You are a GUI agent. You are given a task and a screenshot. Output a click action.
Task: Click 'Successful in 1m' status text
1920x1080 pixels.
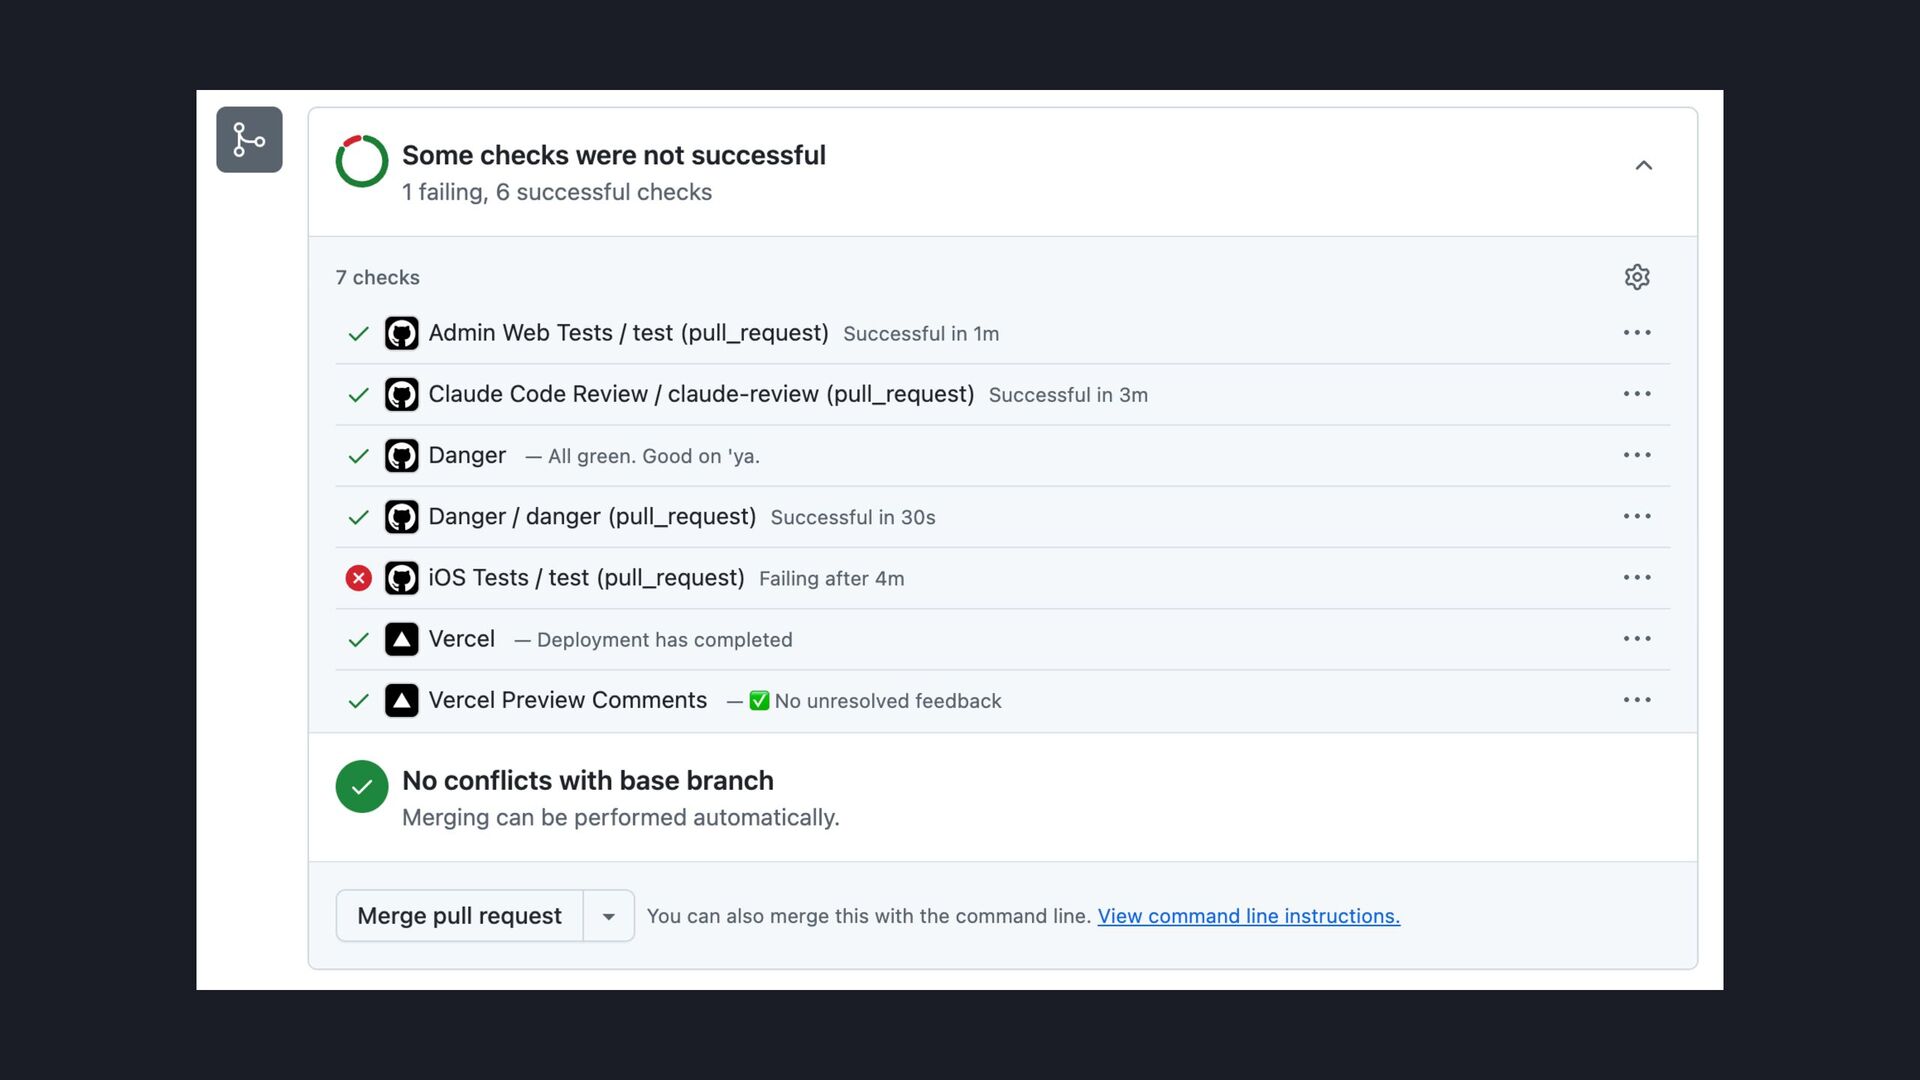coord(920,334)
